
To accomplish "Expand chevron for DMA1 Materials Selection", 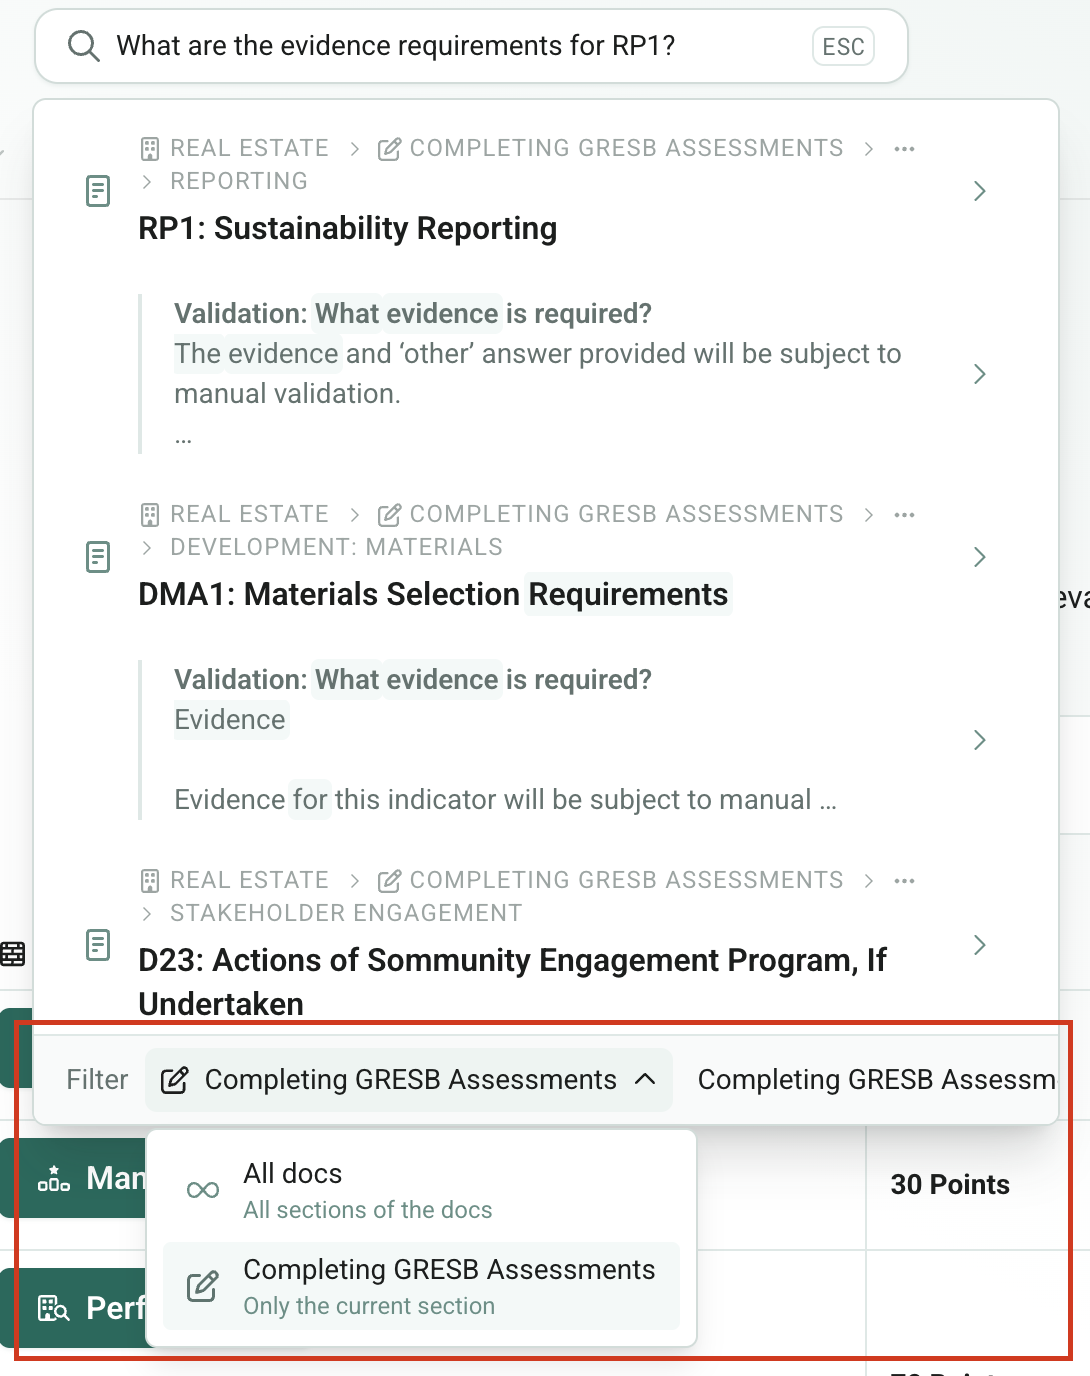I will click(979, 557).
